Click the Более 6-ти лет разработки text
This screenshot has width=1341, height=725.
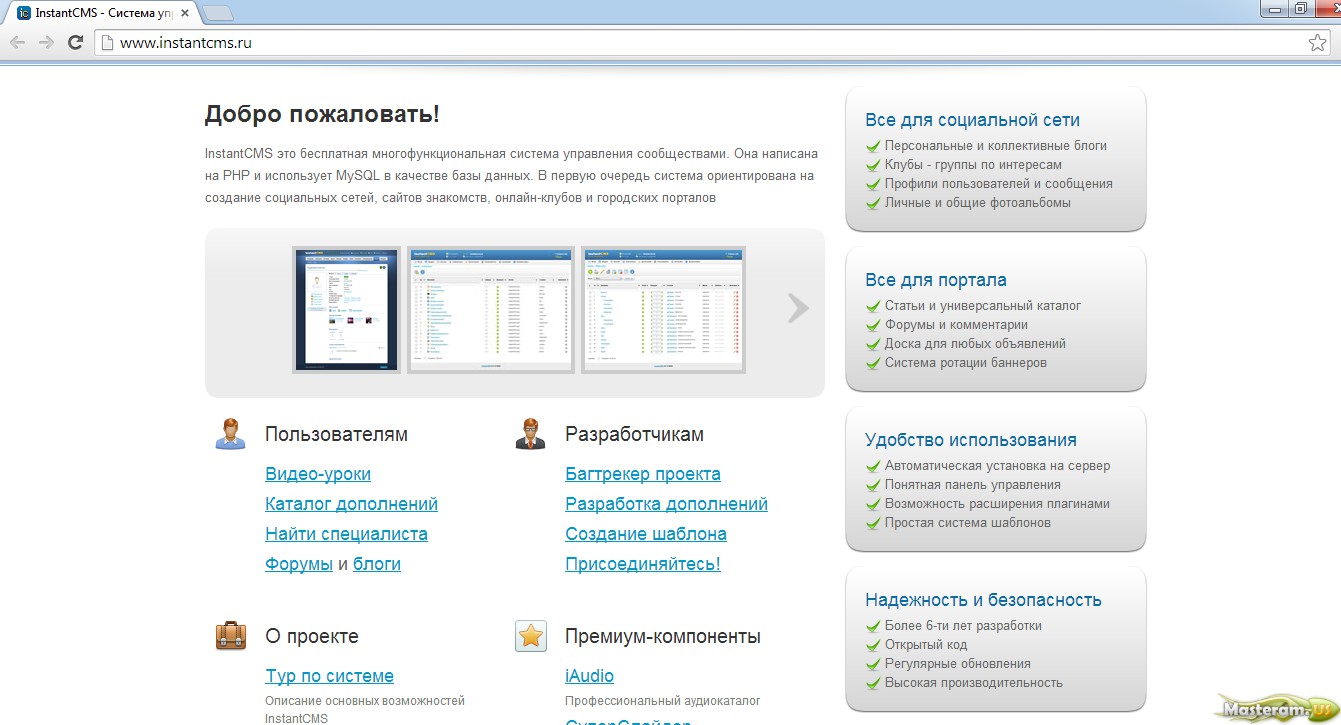963,626
